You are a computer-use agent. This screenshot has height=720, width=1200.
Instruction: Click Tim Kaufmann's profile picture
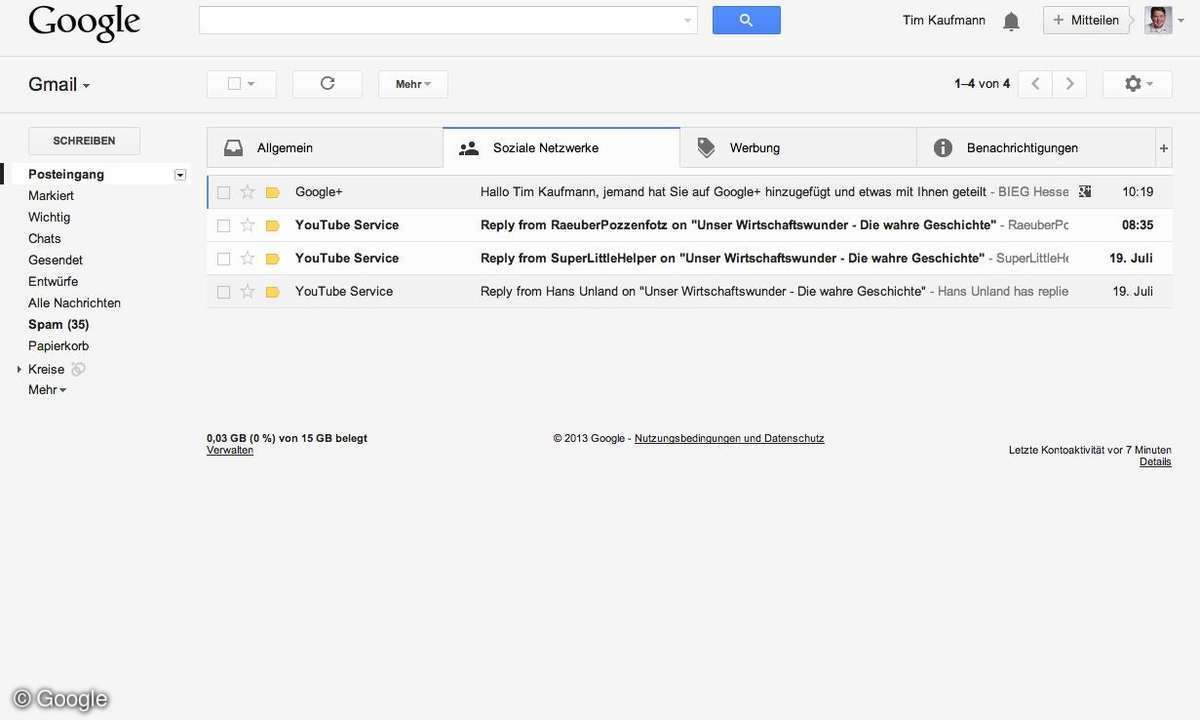[x=1158, y=20]
